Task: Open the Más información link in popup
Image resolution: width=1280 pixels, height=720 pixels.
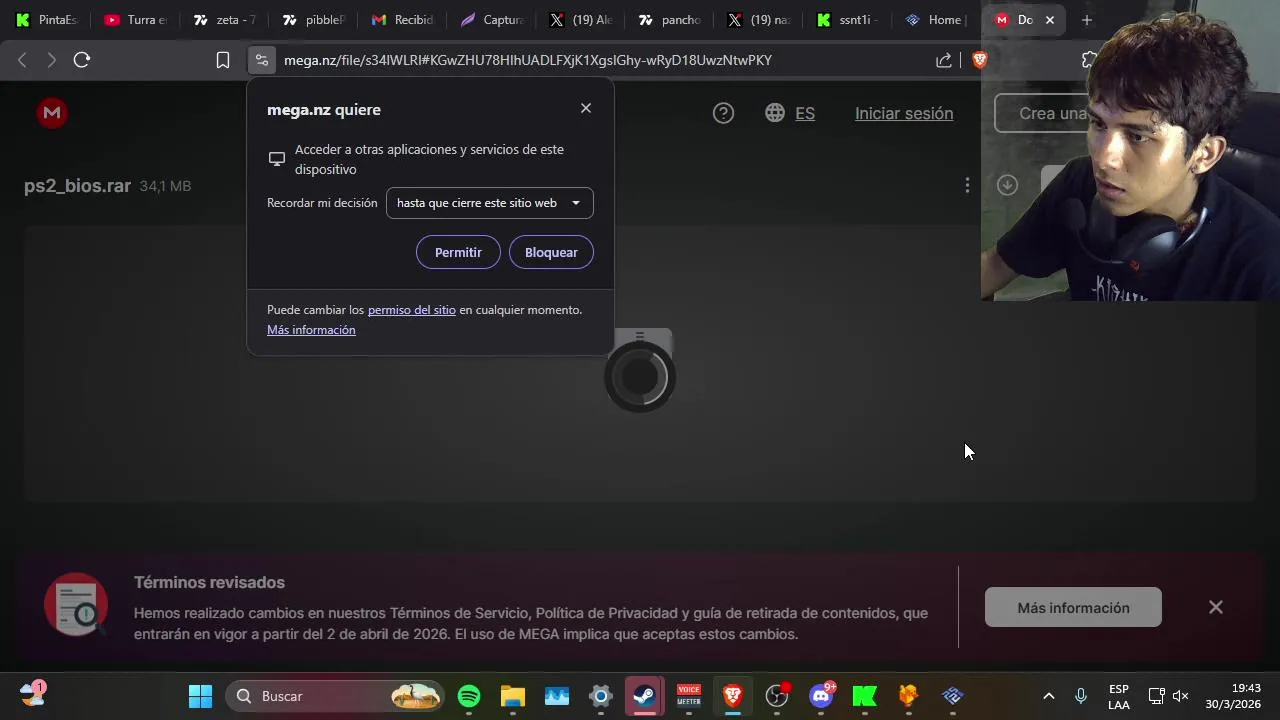Action: [x=311, y=330]
